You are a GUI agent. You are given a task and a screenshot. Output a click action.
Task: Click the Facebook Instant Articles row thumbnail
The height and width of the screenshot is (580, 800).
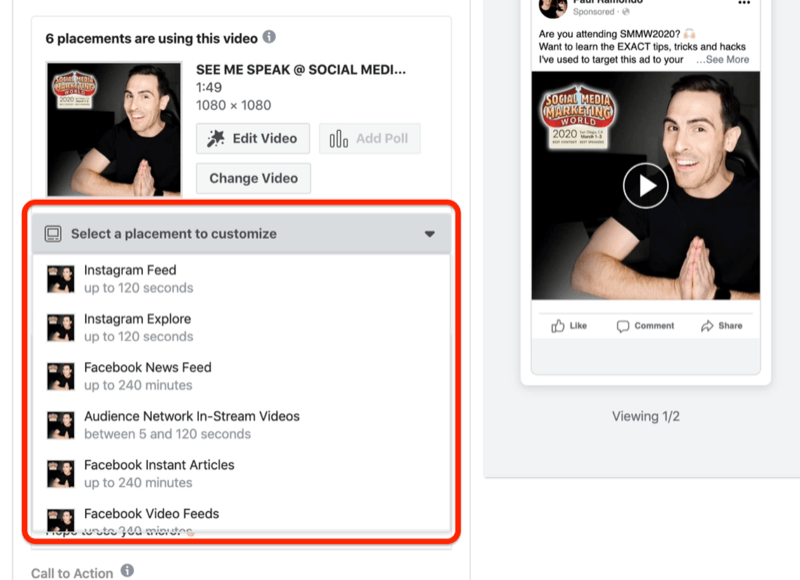[61, 474]
